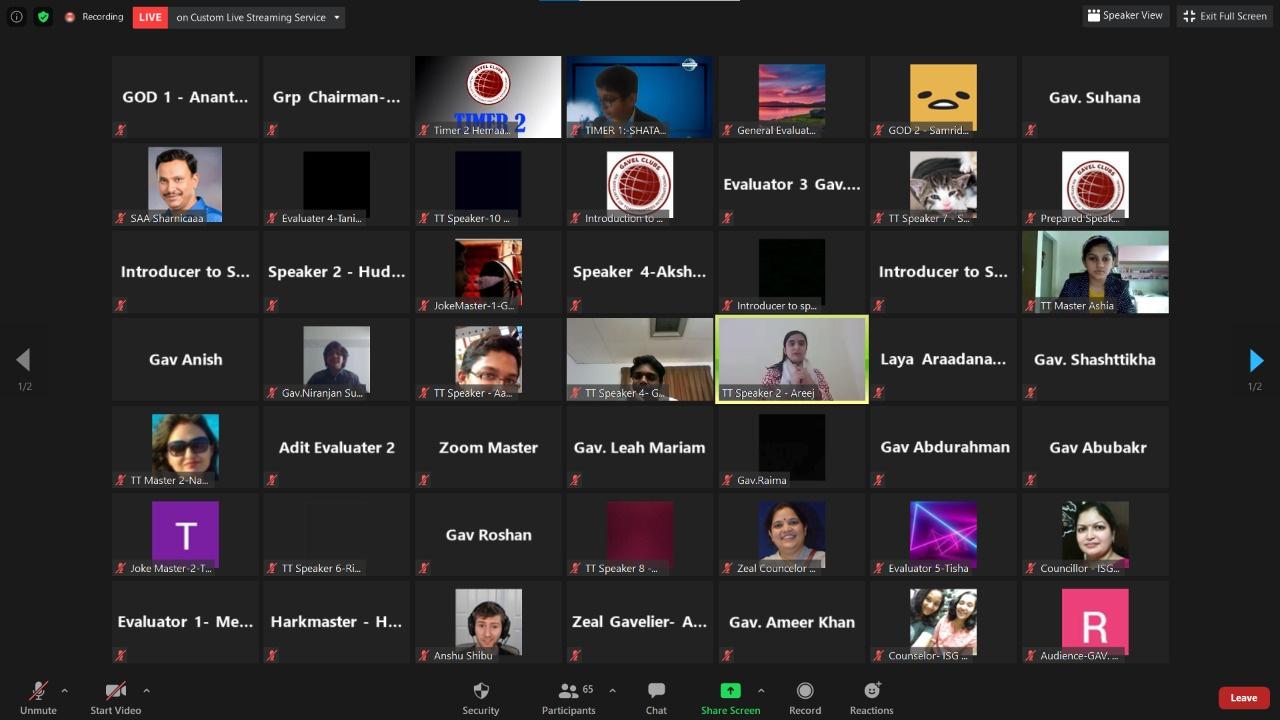Viewport: 1280px width, 720px height.
Task: Select the SAA Sharmicaaa tile
Action: tap(185, 184)
